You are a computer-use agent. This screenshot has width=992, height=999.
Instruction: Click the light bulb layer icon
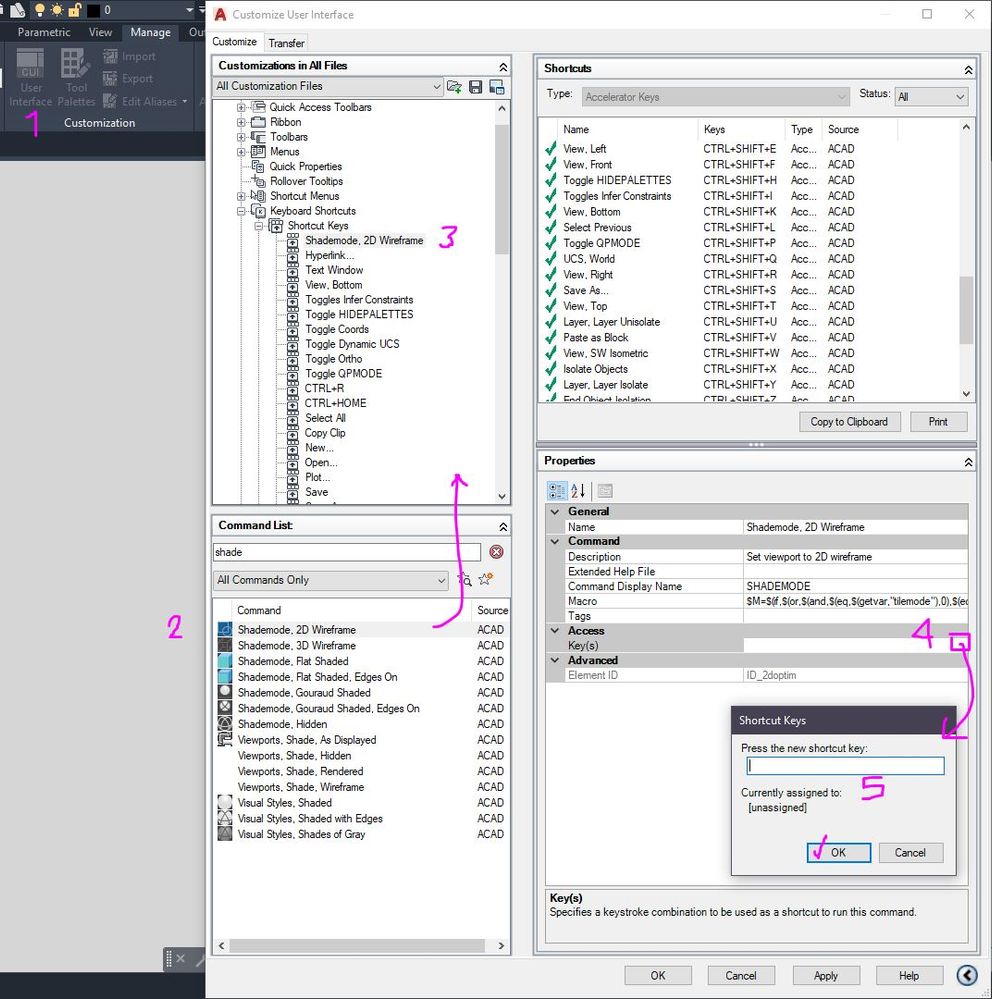tap(40, 10)
